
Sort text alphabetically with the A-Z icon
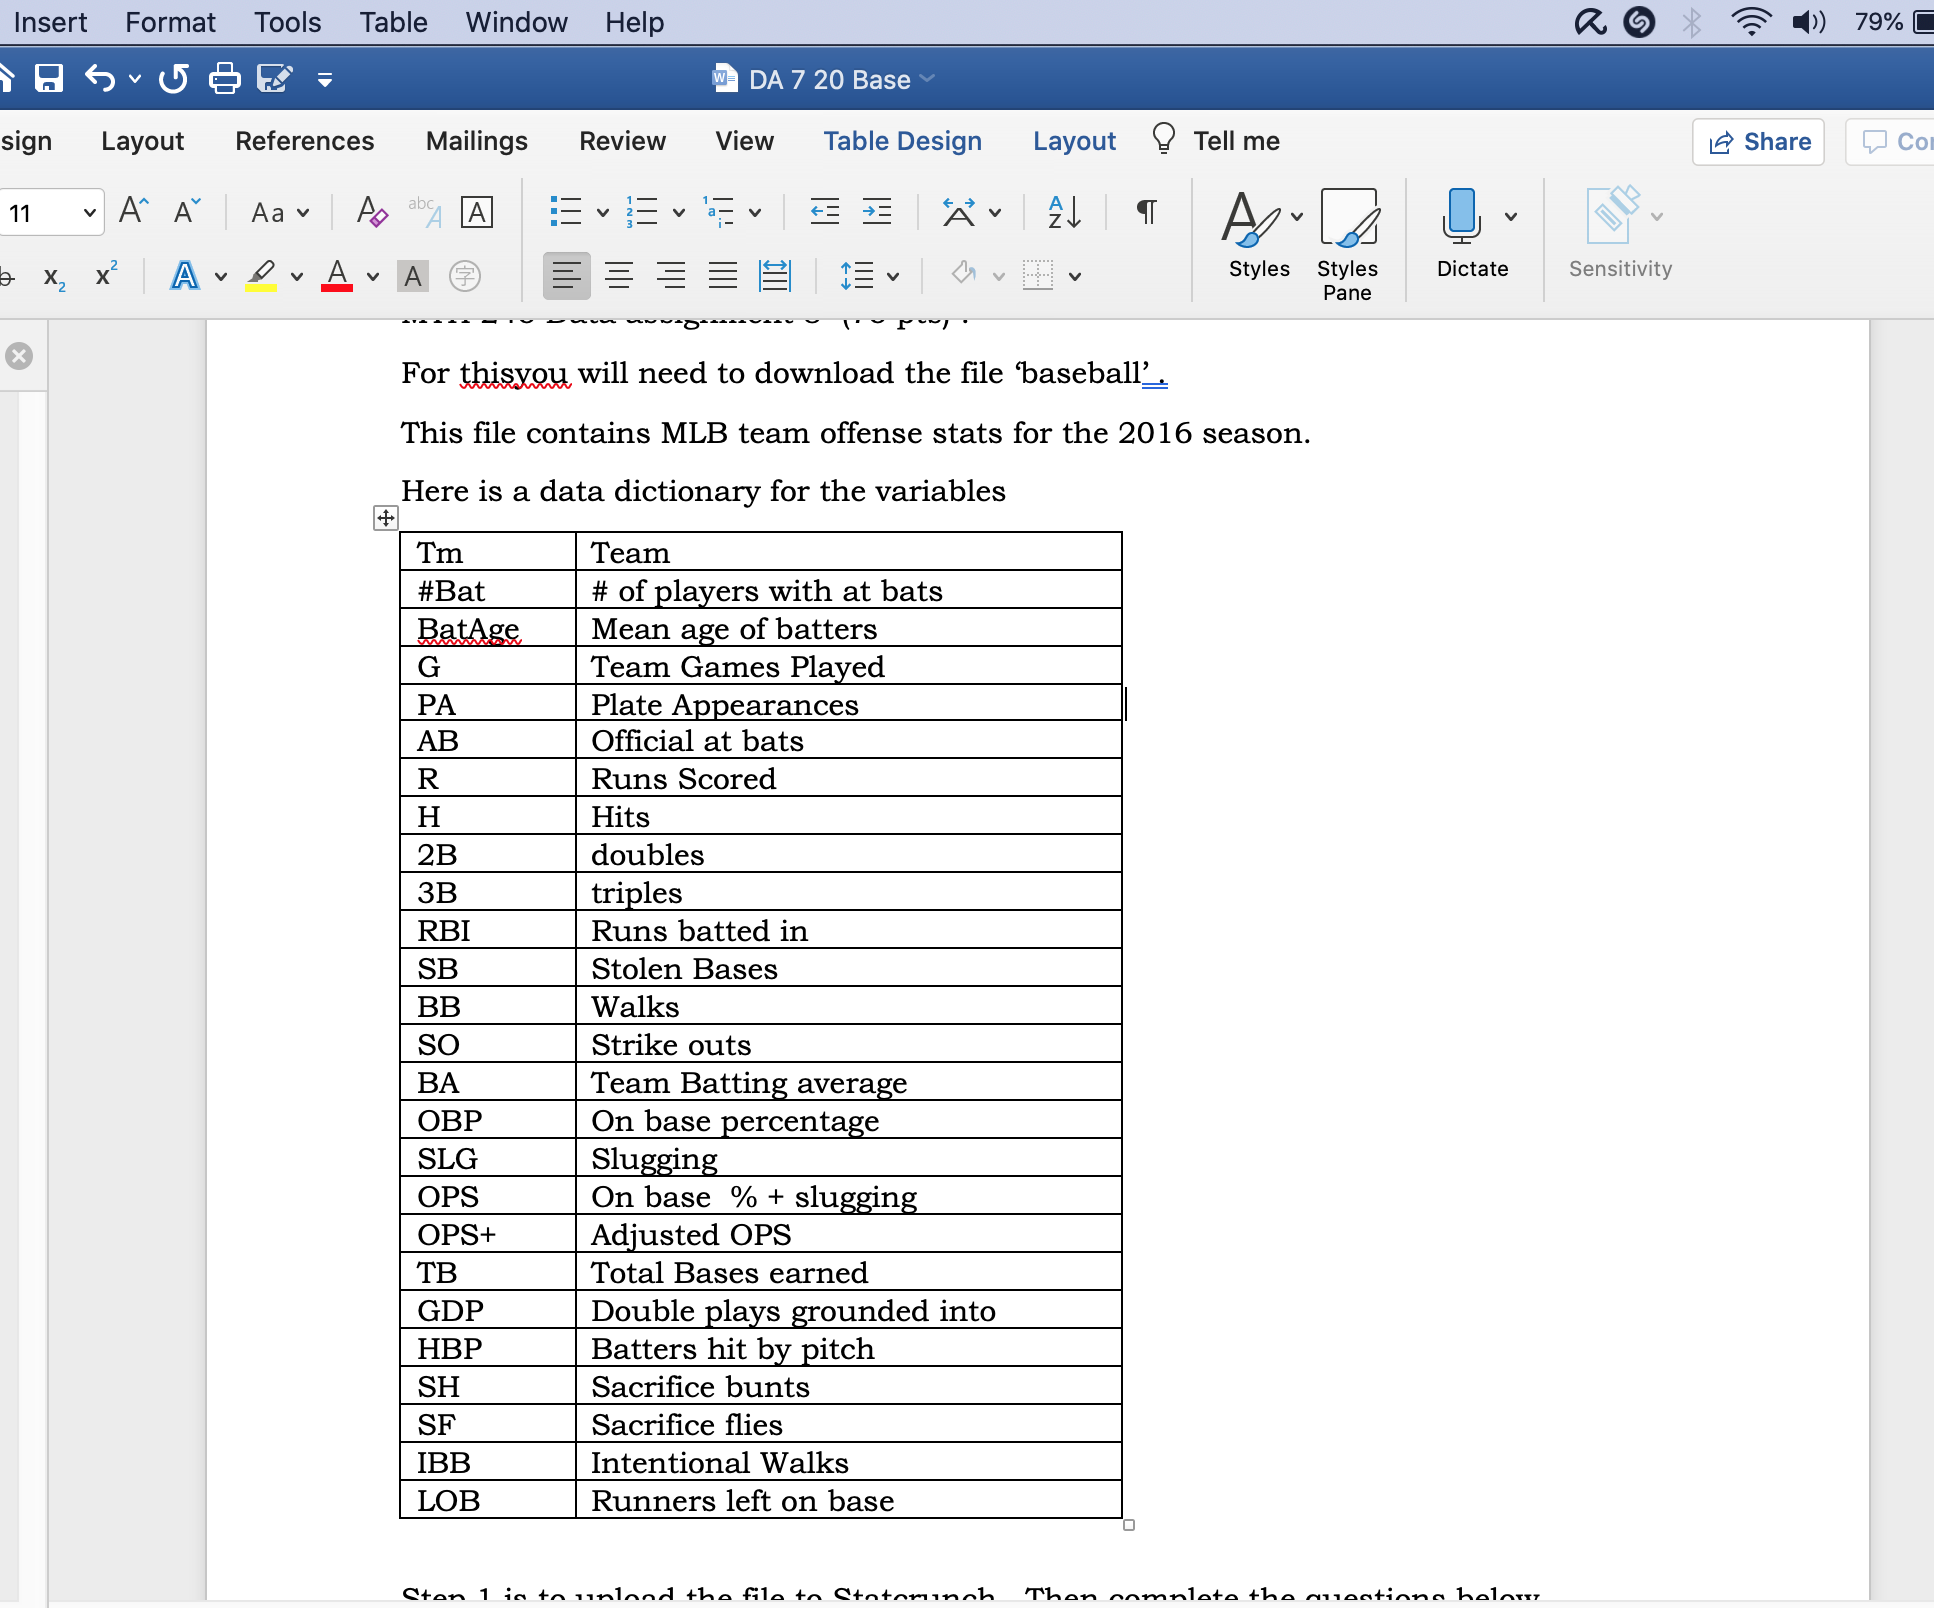coord(1062,212)
